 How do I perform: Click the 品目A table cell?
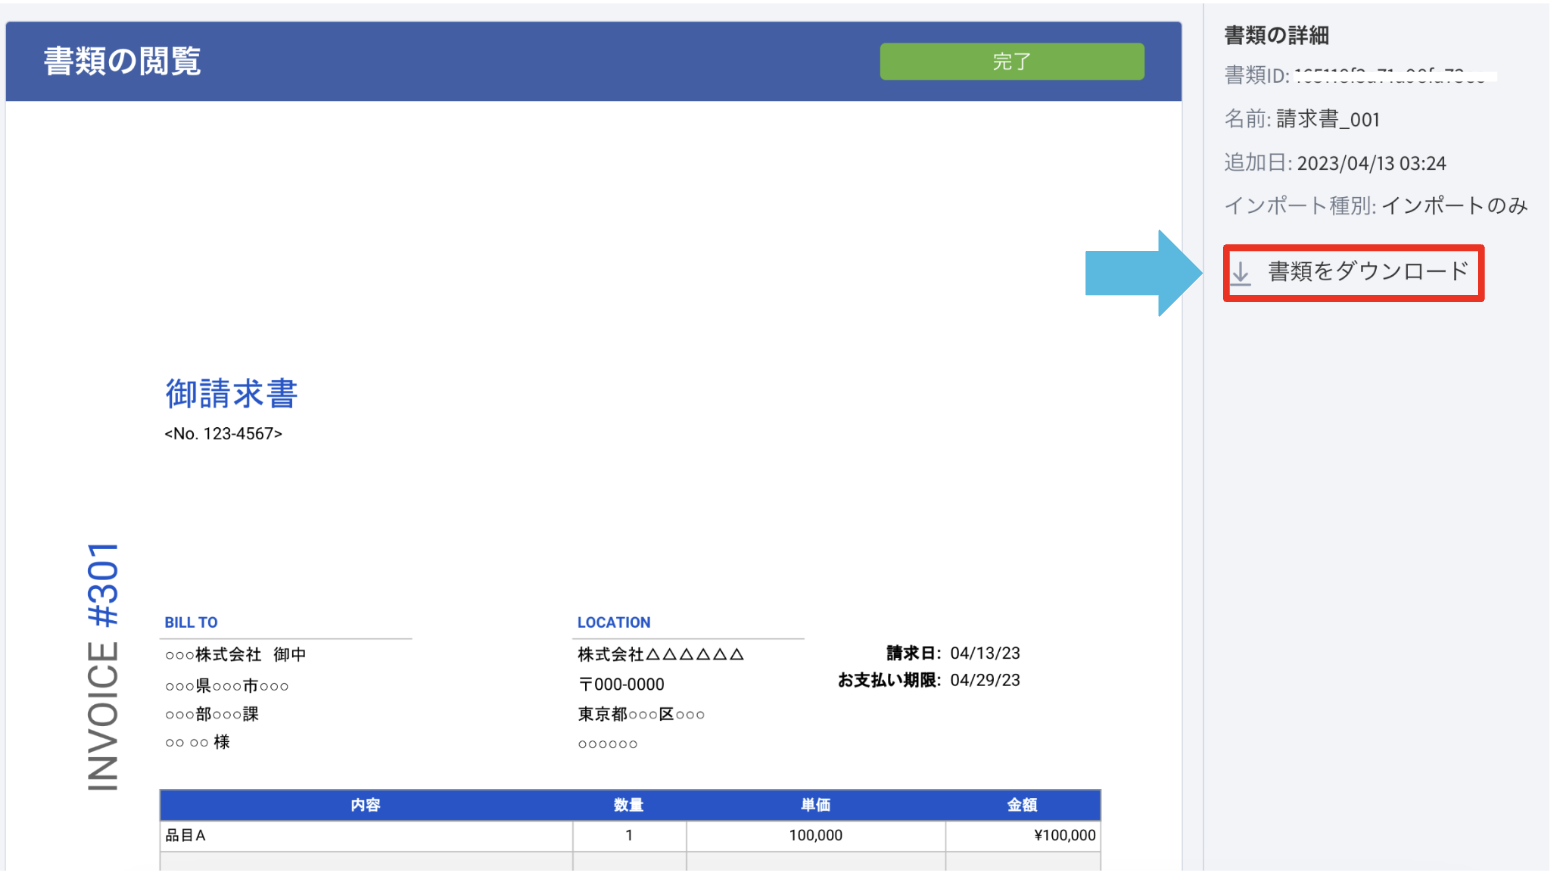(x=366, y=836)
